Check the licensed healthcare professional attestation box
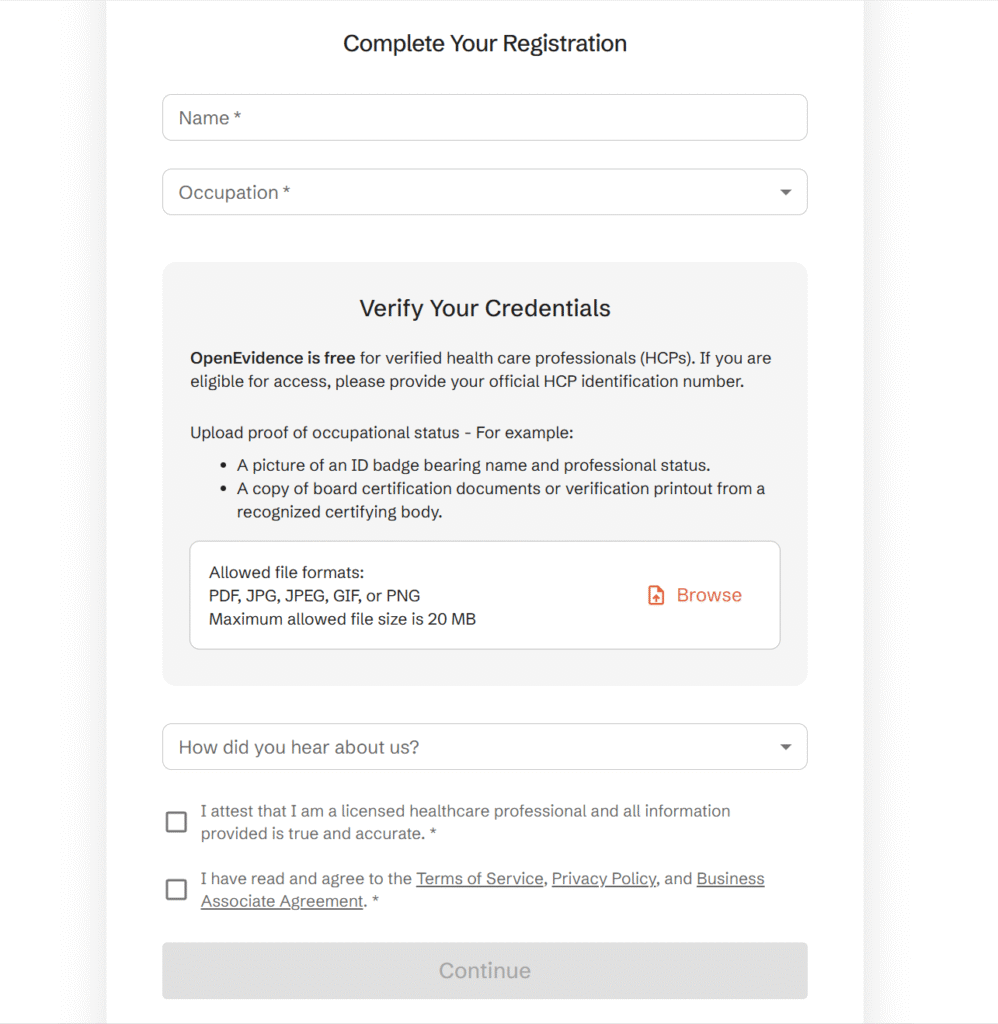This screenshot has height=1024, width=998. [176, 822]
